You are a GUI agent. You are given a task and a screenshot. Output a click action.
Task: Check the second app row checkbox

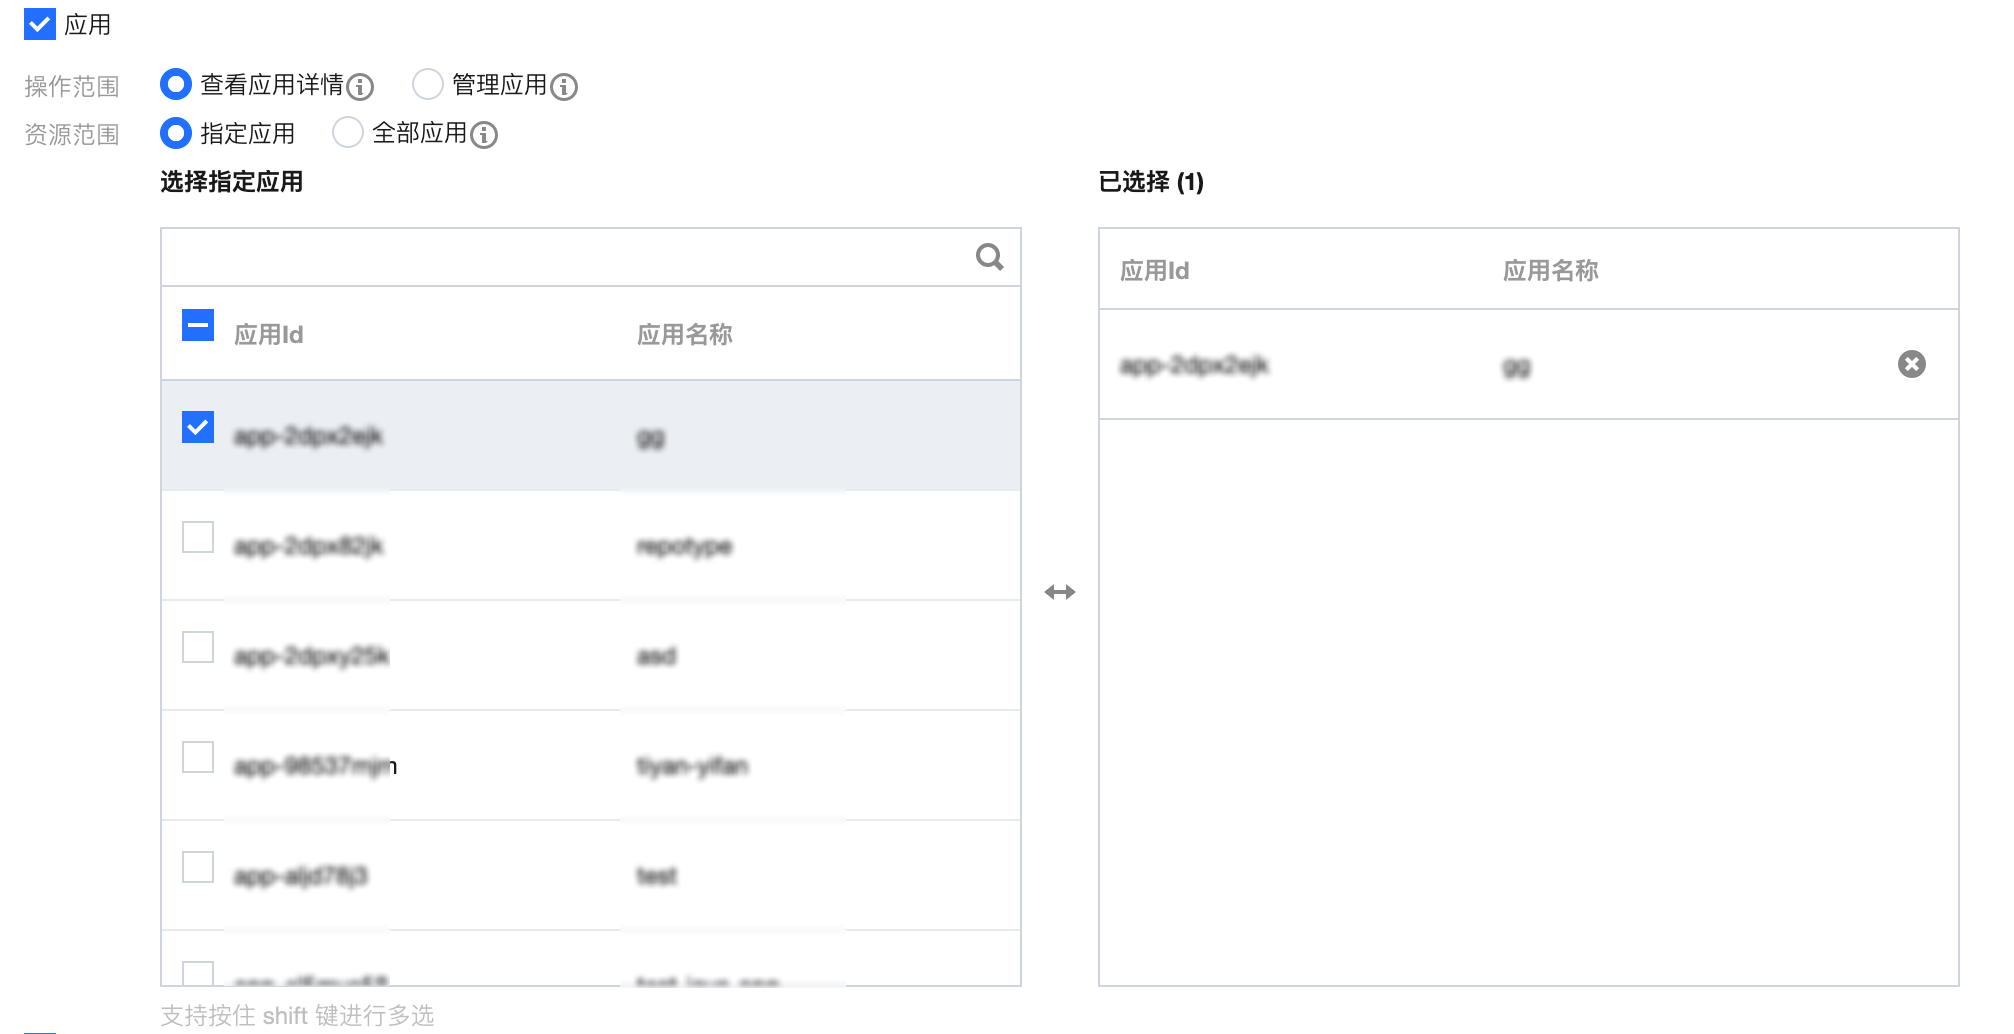pyautogui.click(x=198, y=537)
